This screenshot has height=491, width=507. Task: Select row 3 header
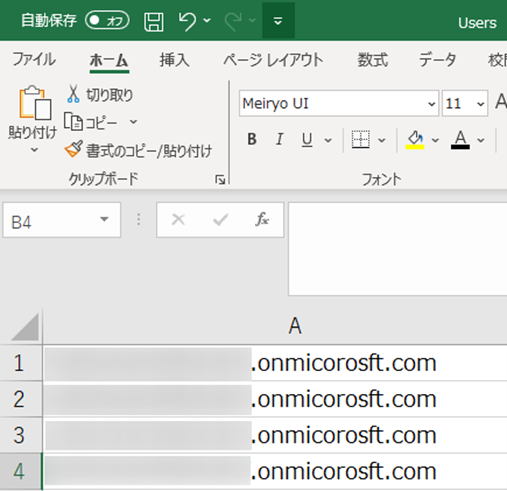(21, 435)
